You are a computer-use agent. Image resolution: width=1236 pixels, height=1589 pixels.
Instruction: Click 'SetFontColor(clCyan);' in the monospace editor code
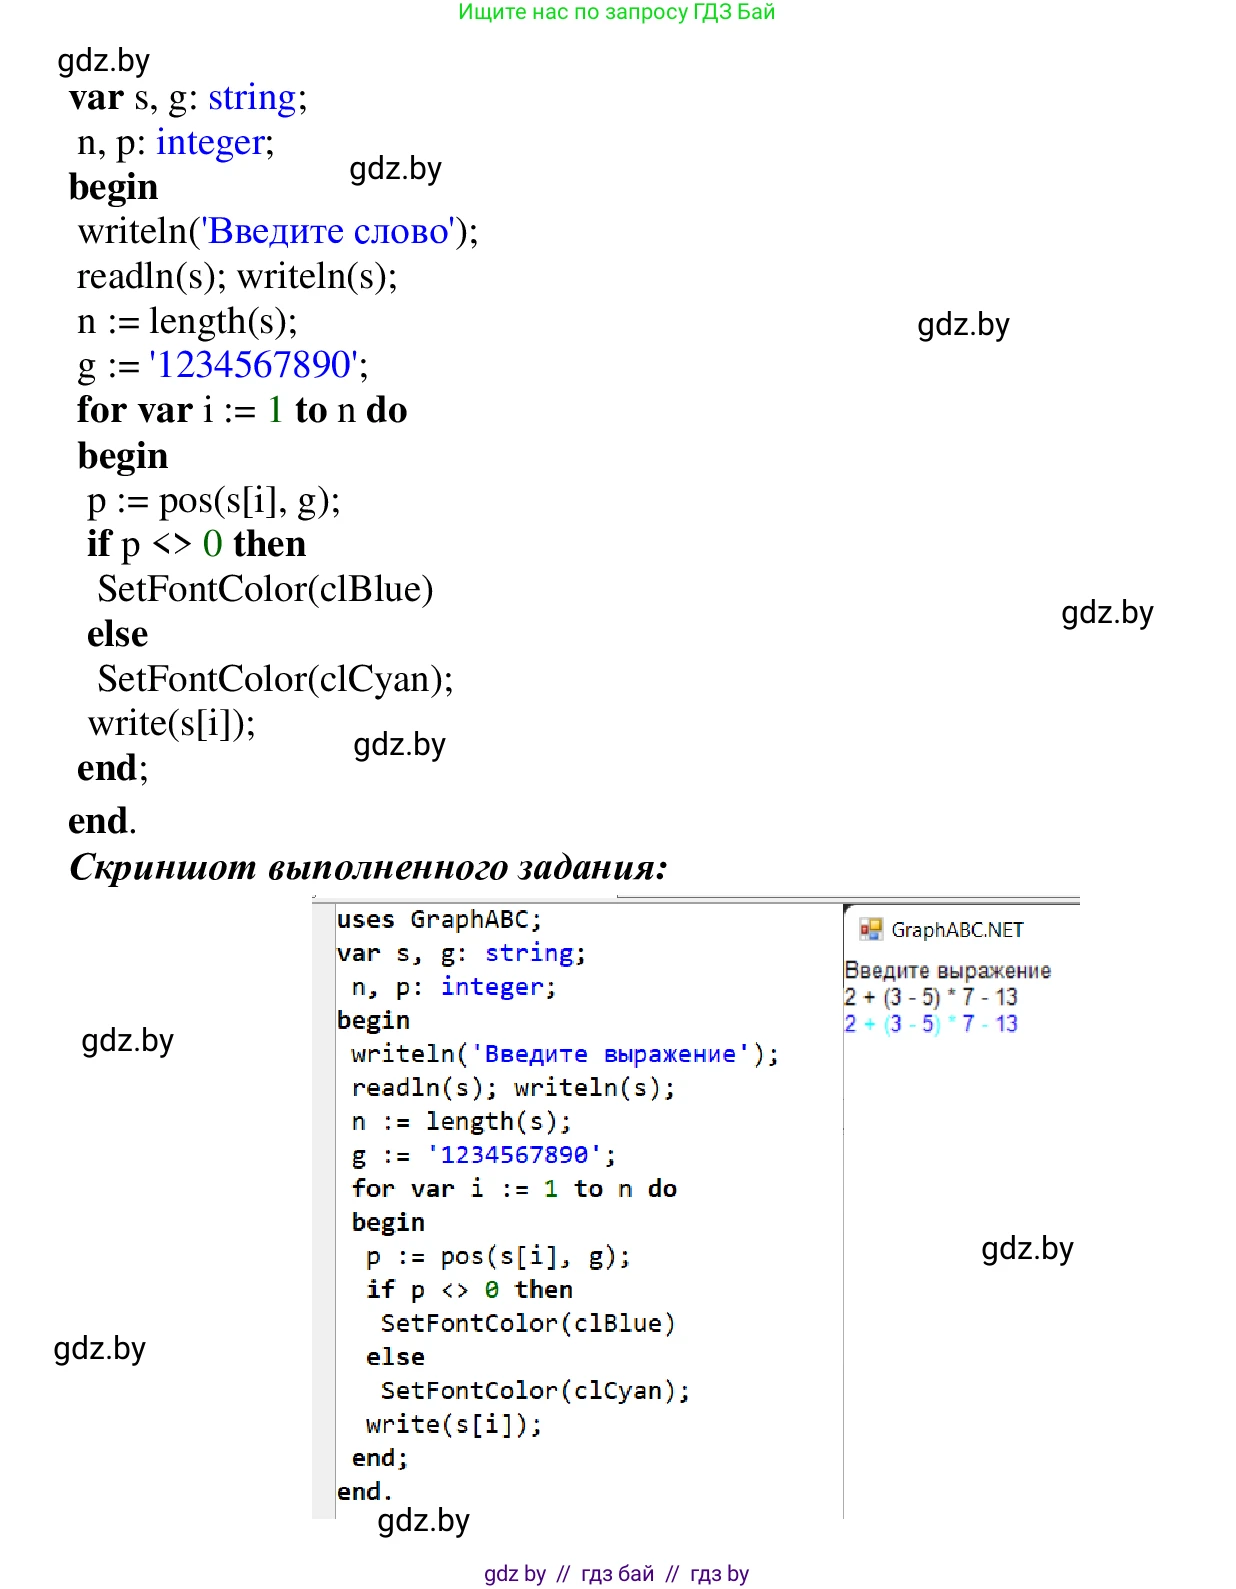tap(535, 1390)
